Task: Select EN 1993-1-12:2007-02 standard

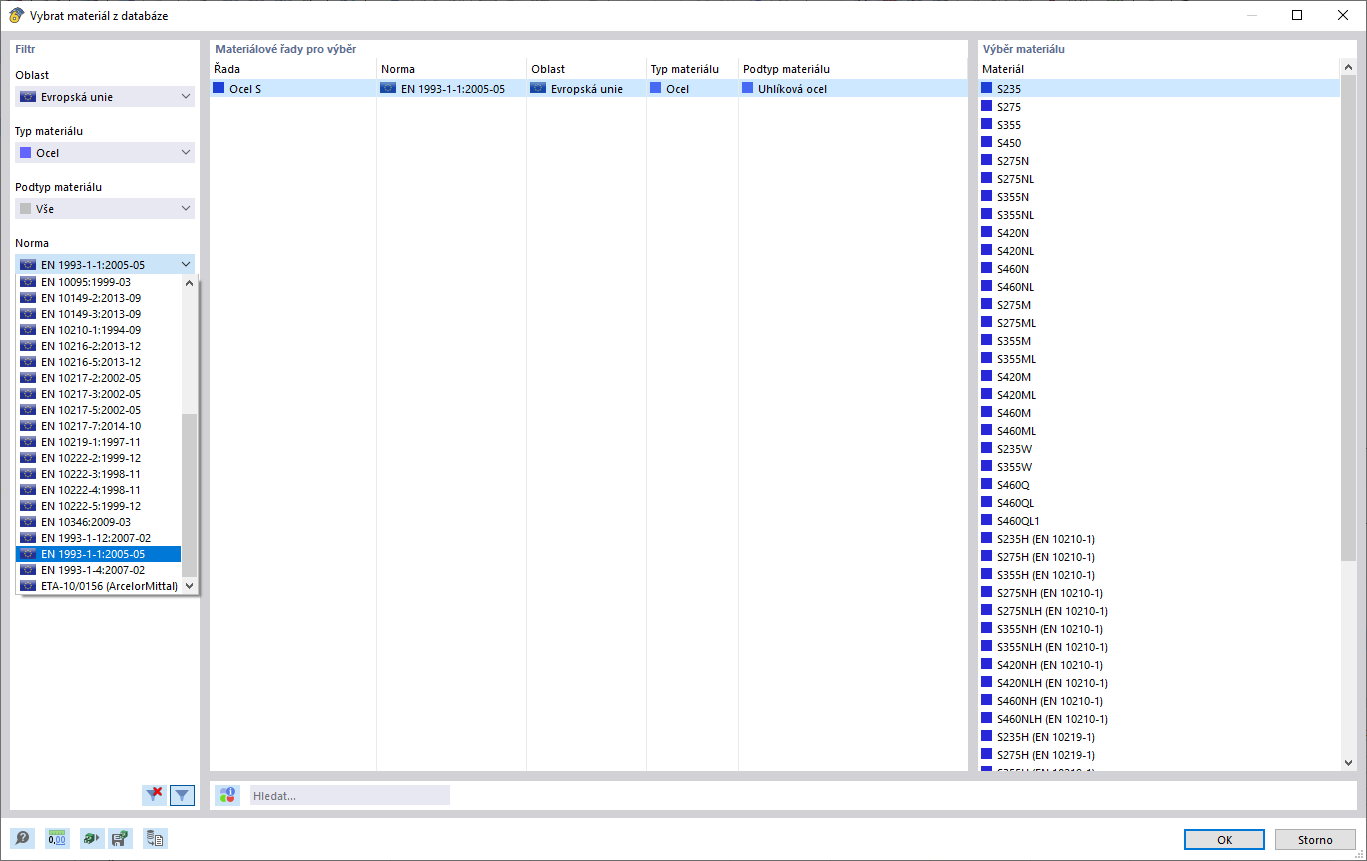Action: (99, 538)
